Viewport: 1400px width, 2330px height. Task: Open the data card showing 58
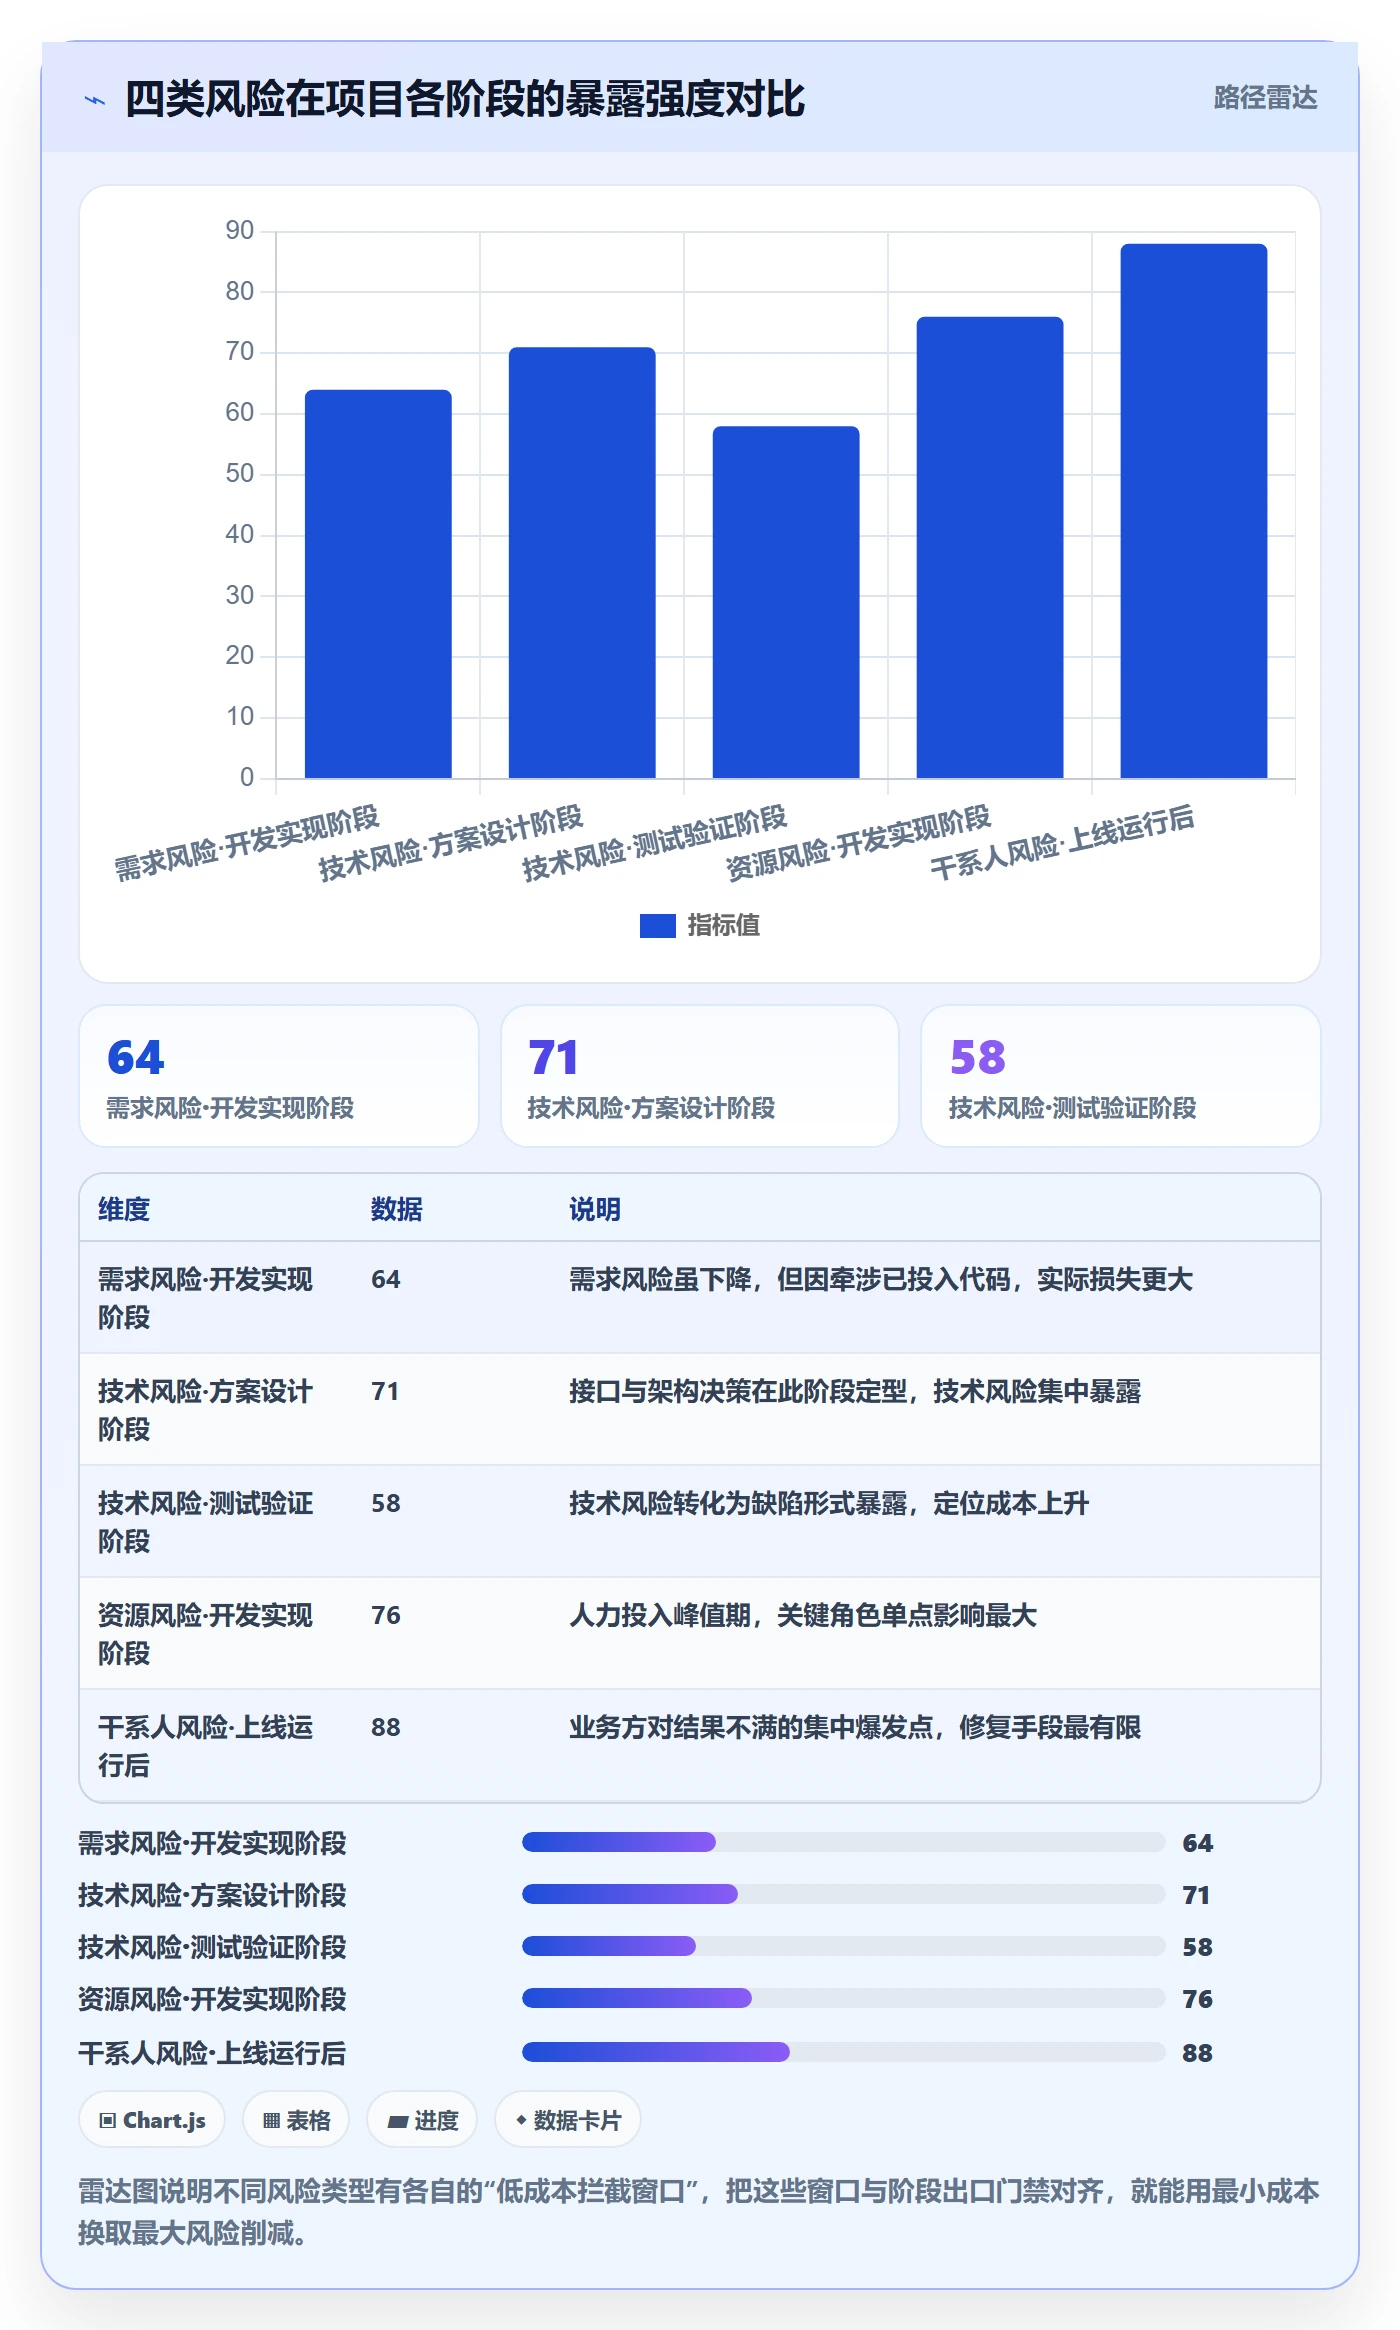(x=1121, y=1076)
